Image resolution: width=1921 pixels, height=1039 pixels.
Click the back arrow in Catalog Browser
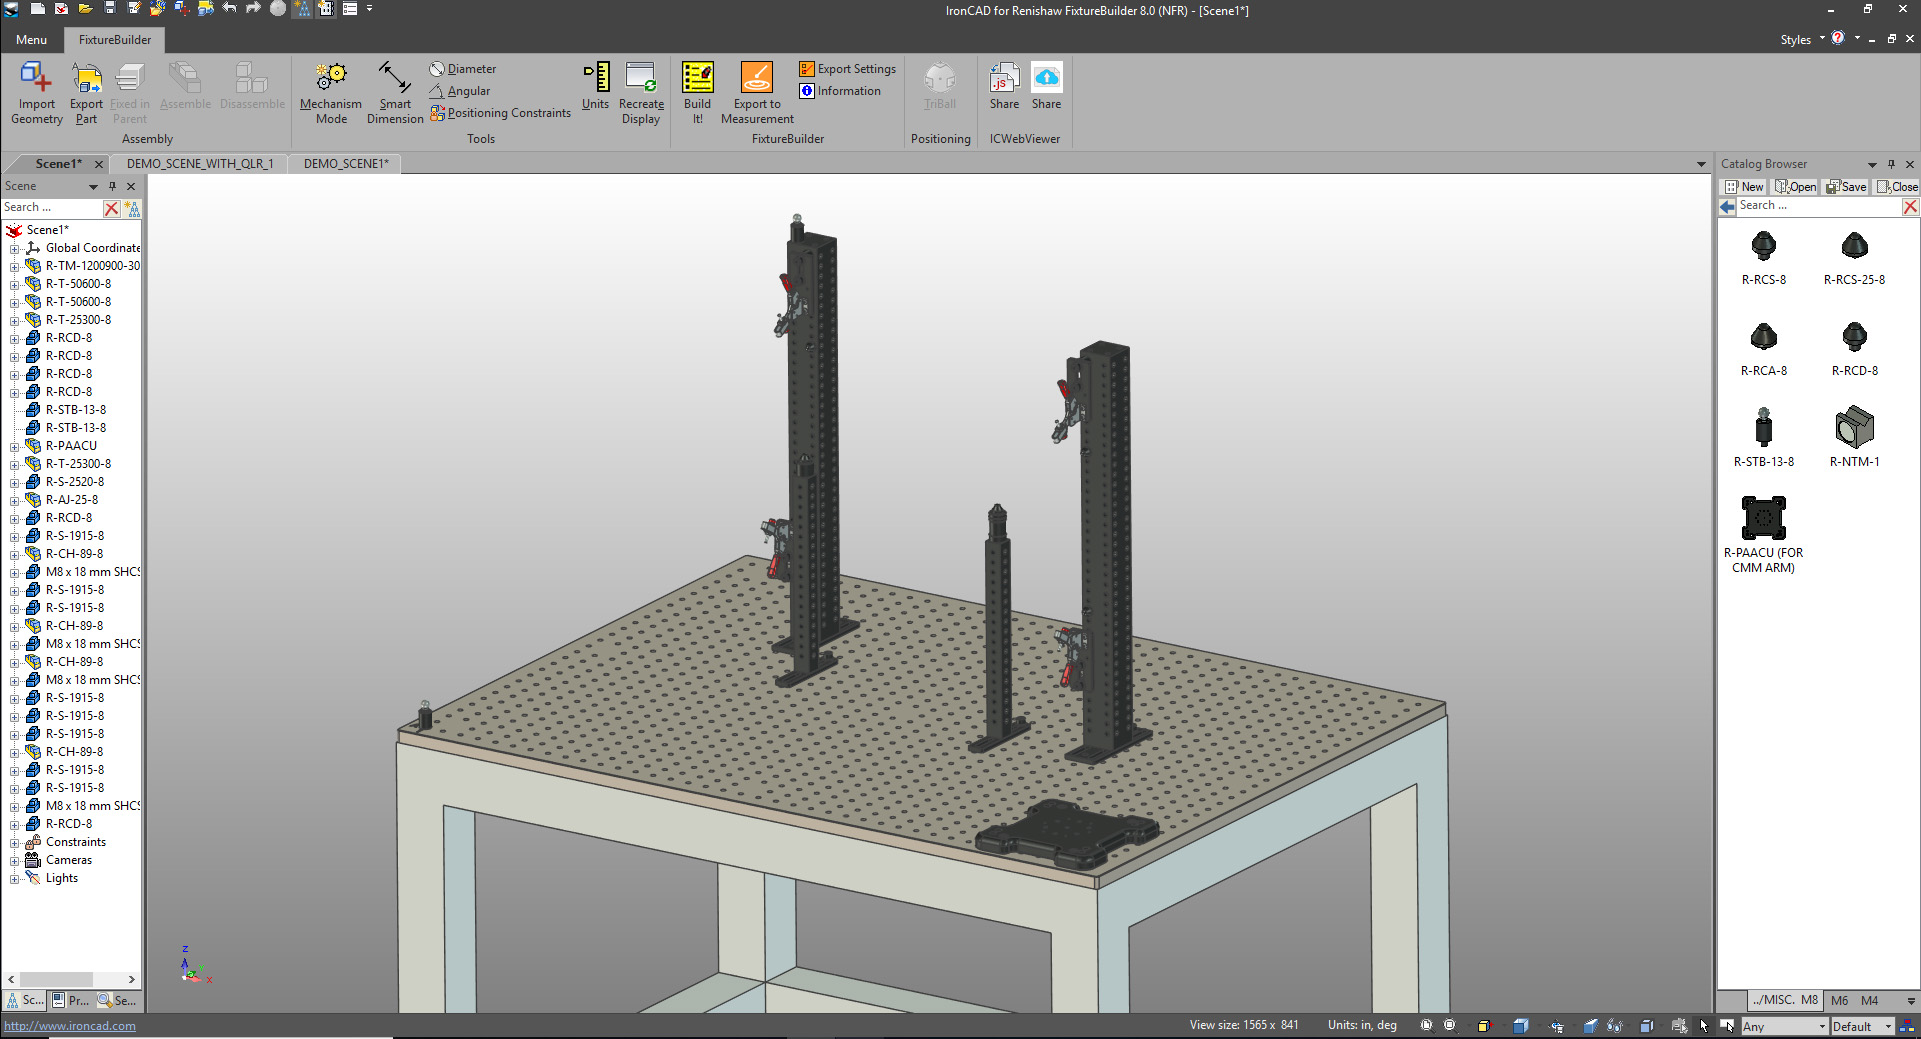[1728, 206]
